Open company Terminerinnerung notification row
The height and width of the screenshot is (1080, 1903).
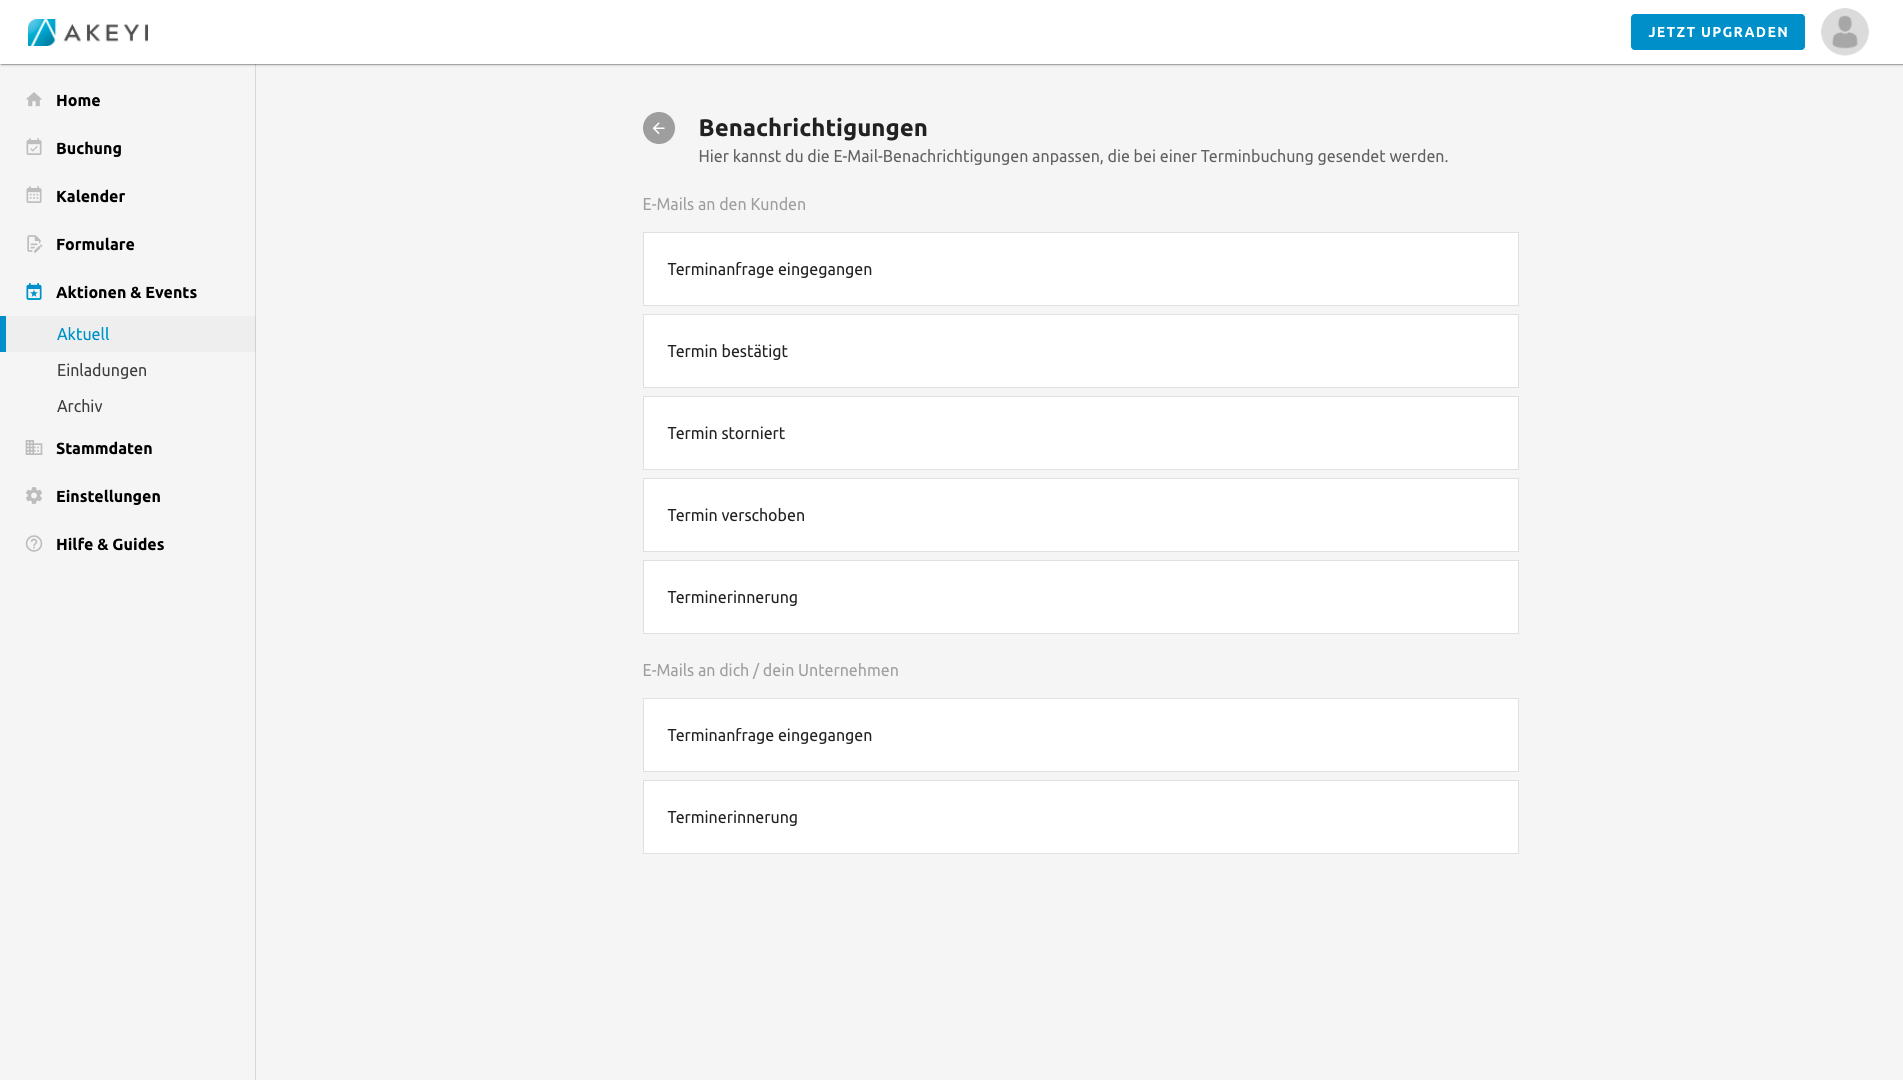(x=1080, y=817)
